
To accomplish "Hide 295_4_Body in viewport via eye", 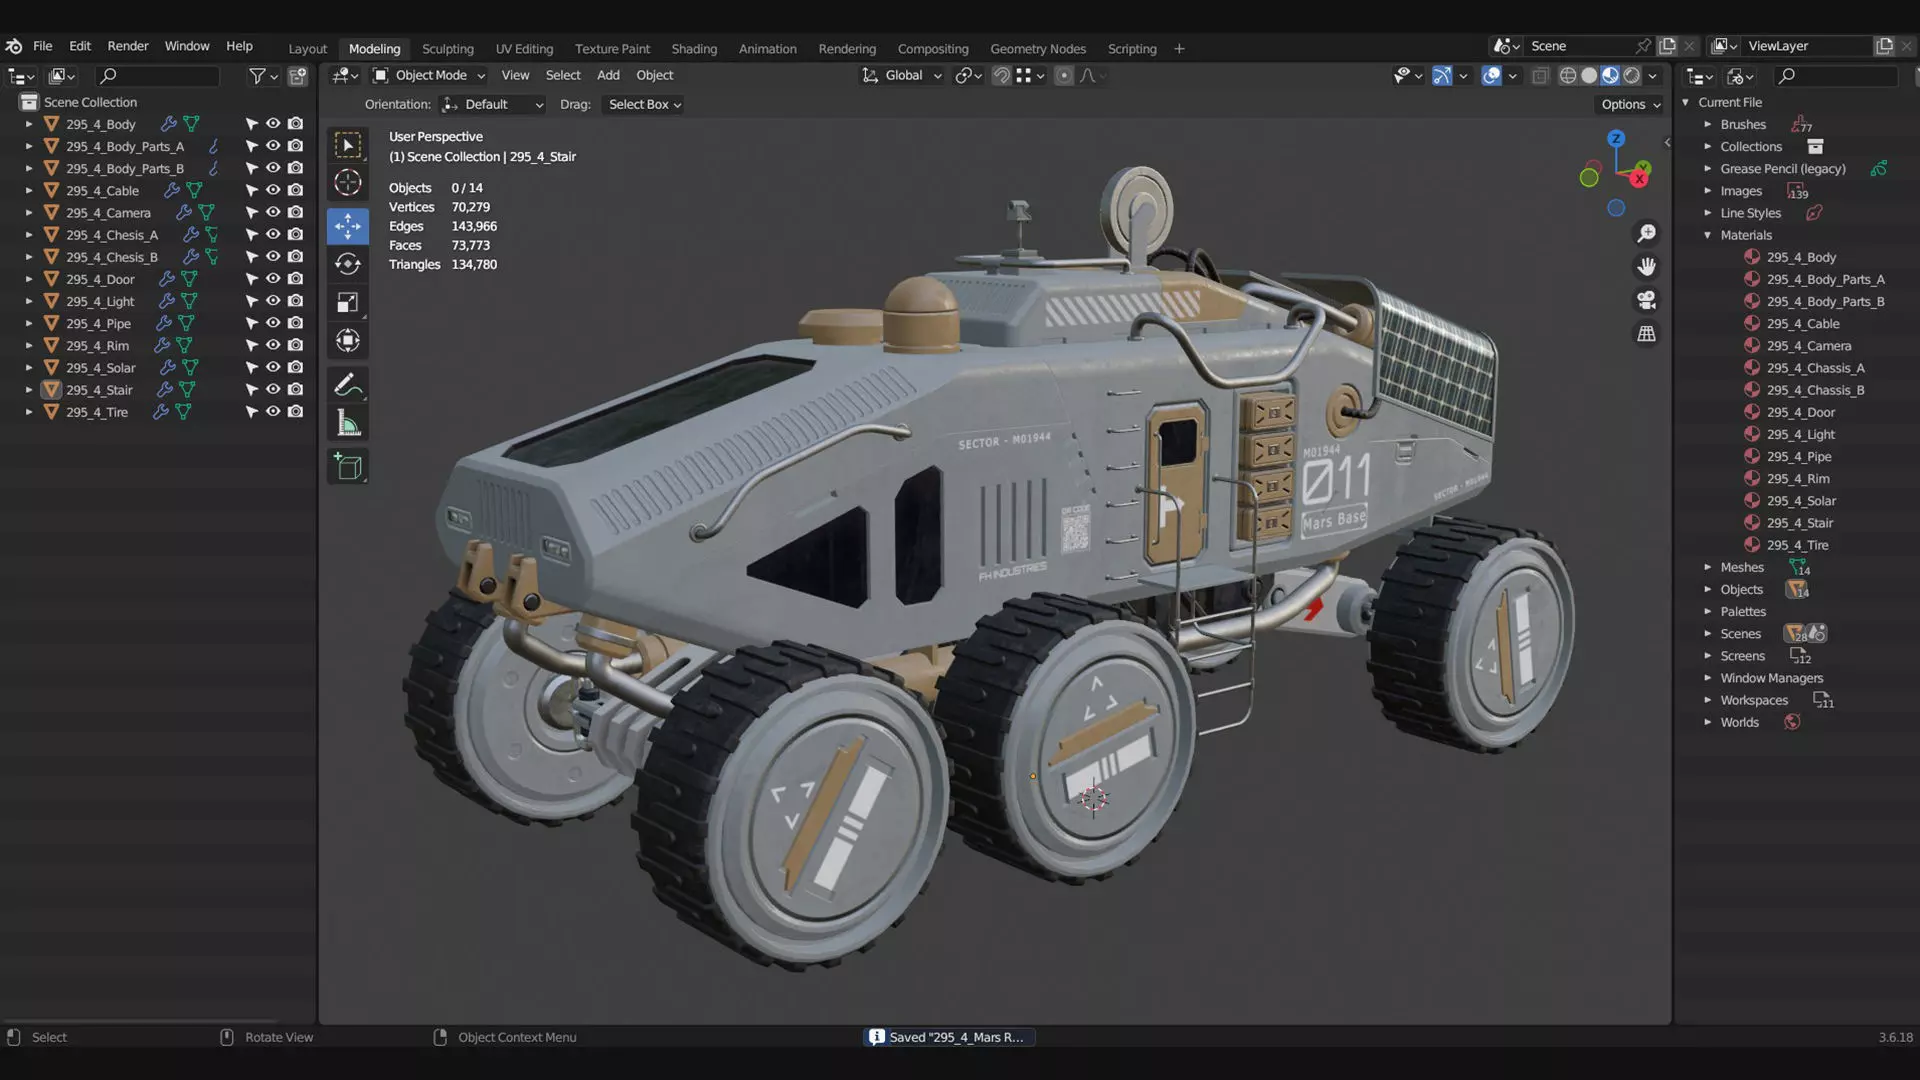I will tap(272, 124).
